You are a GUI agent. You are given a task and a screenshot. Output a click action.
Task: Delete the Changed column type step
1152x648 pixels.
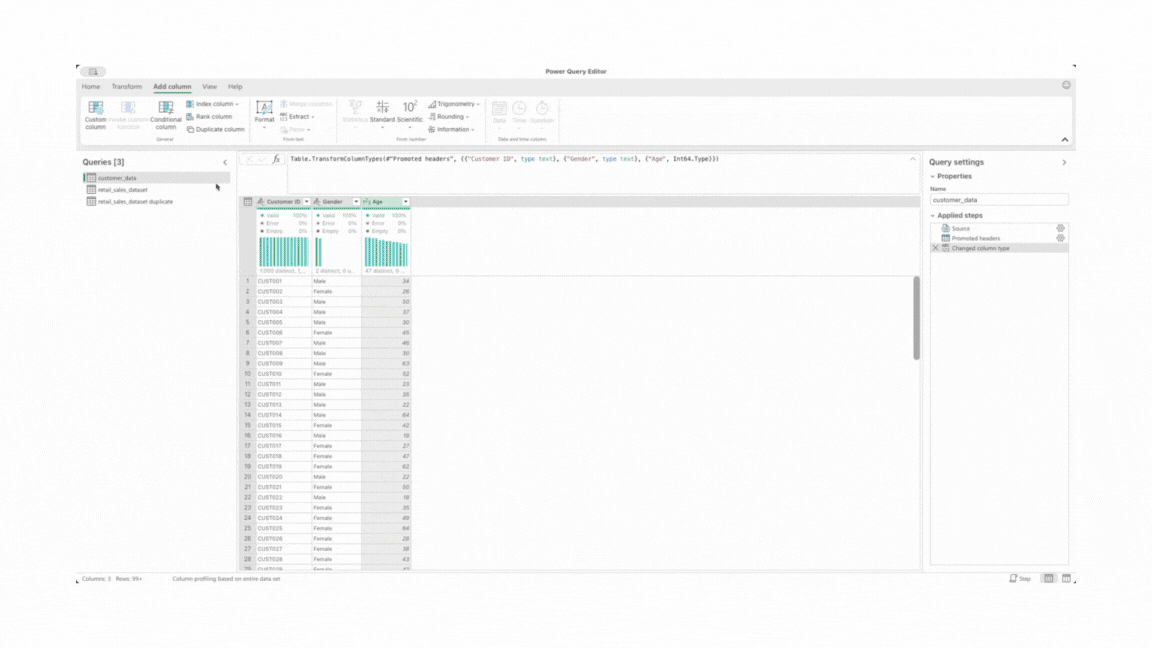(935, 248)
